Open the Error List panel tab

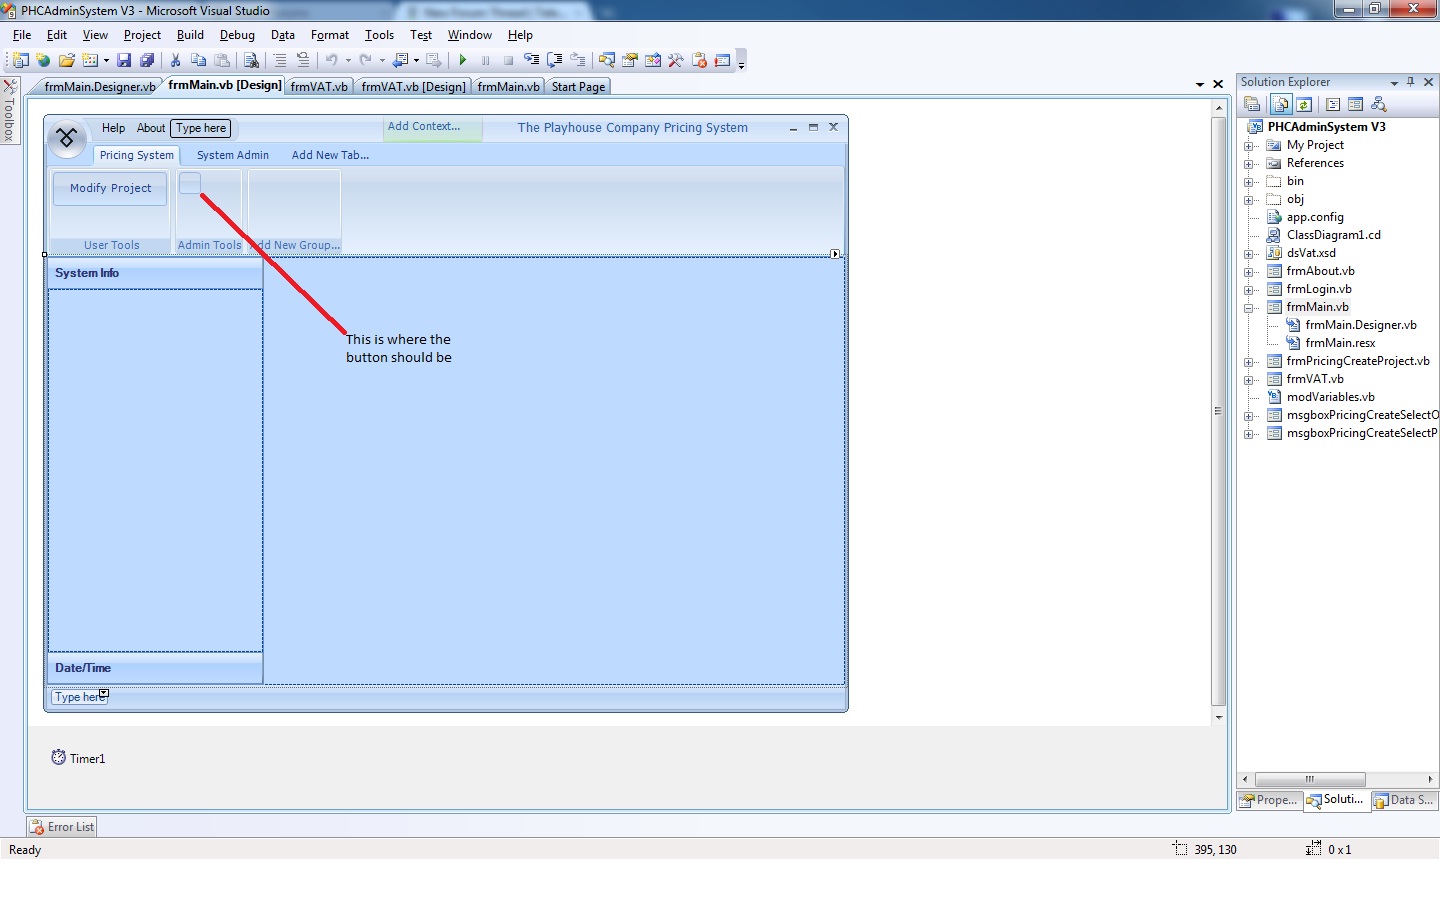[x=62, y=827]
